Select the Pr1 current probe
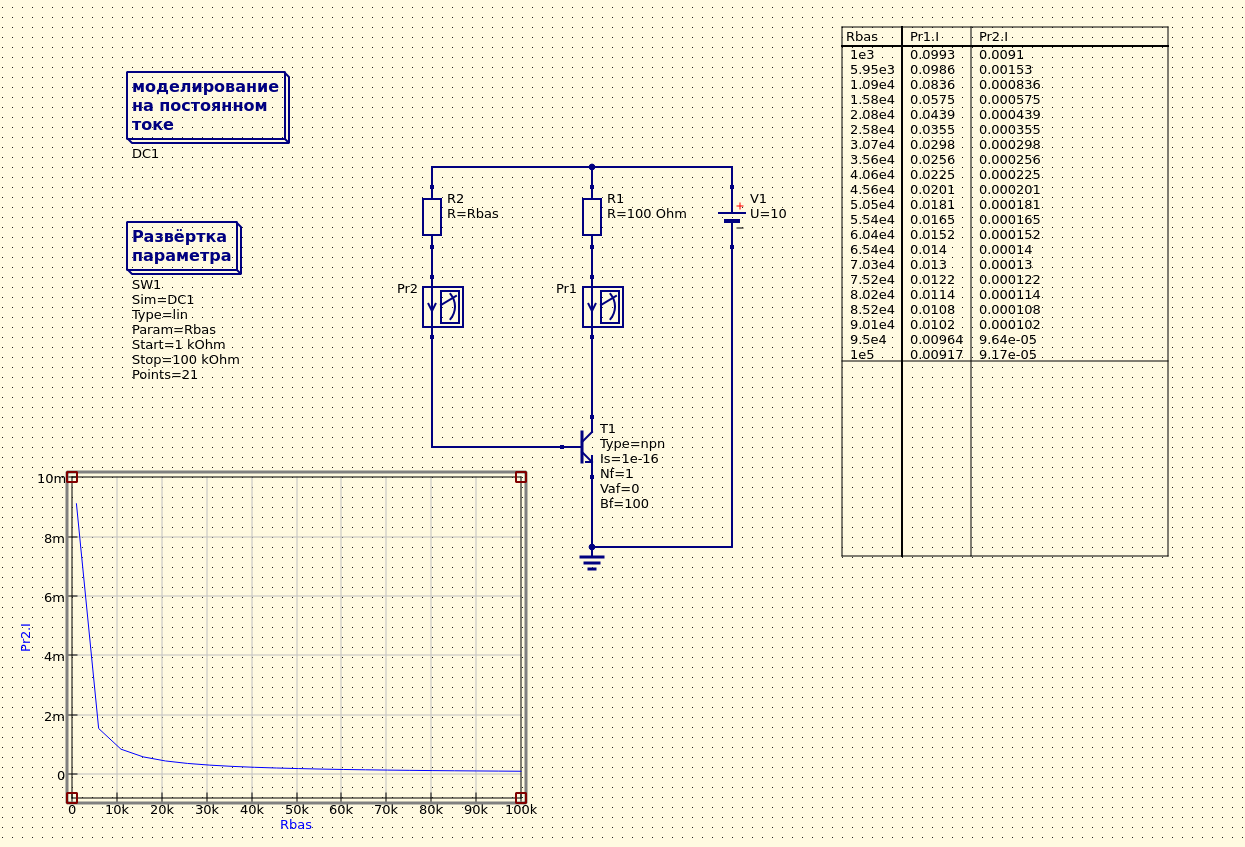 point(602,307)
